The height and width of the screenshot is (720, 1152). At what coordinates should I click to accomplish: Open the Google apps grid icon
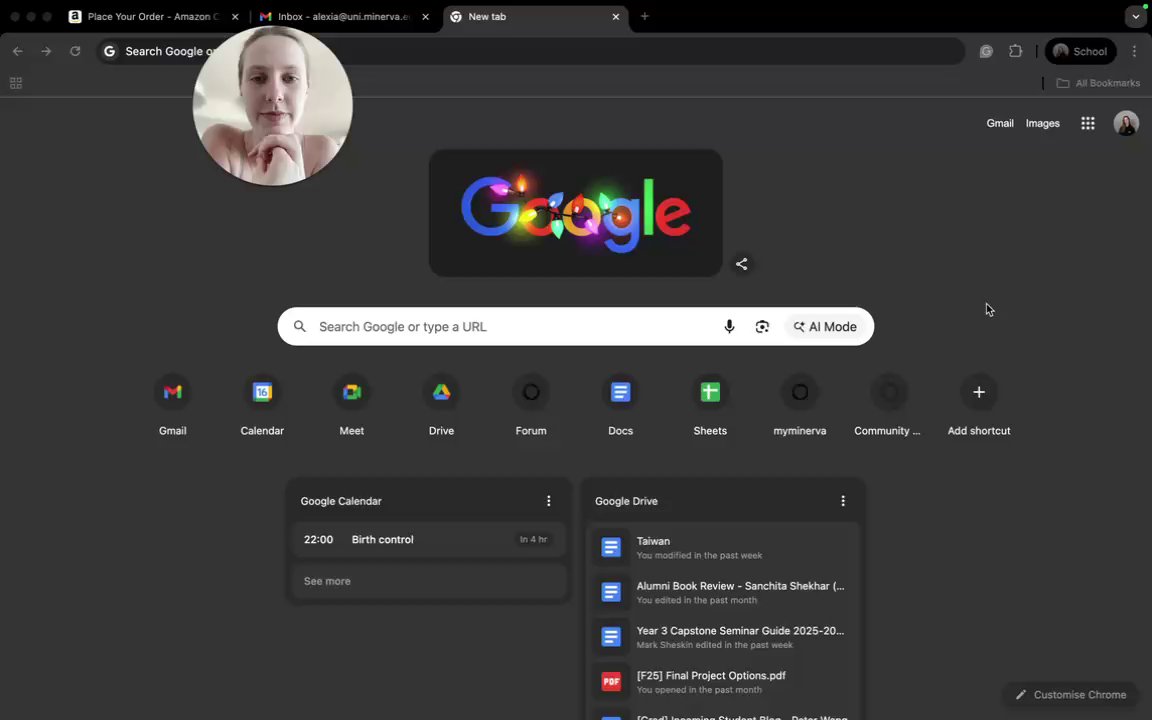1087,123
